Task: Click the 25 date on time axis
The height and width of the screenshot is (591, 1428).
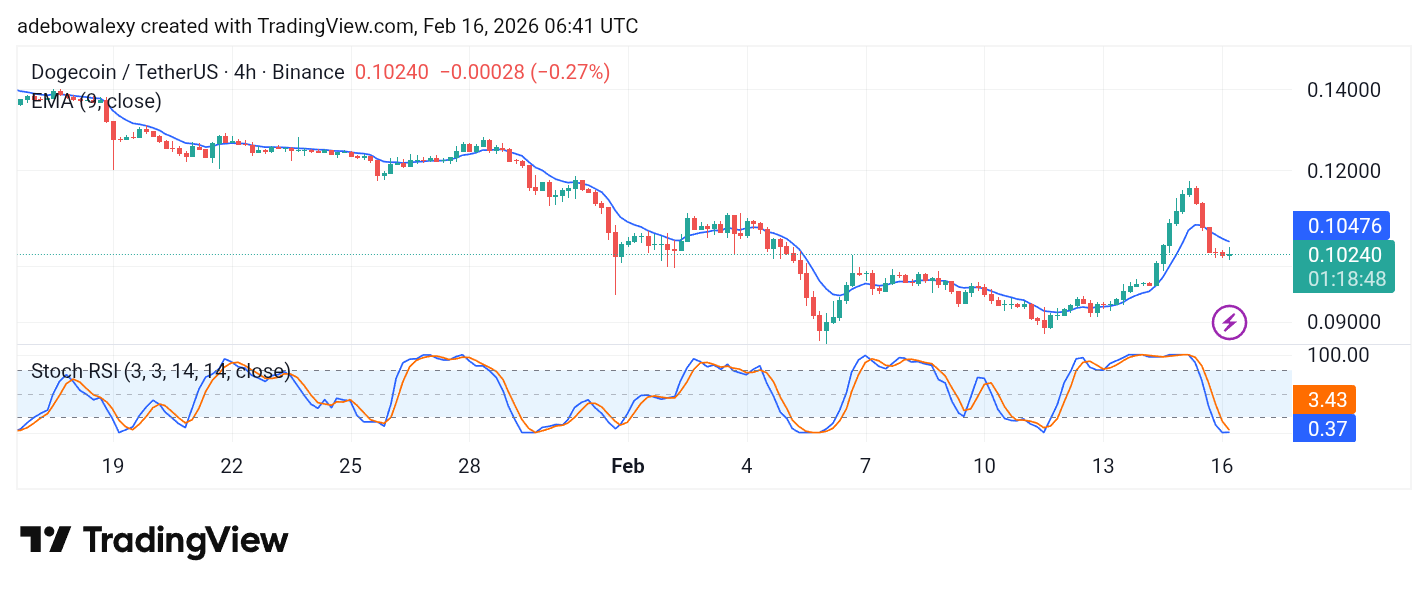Action: point(350,466)
